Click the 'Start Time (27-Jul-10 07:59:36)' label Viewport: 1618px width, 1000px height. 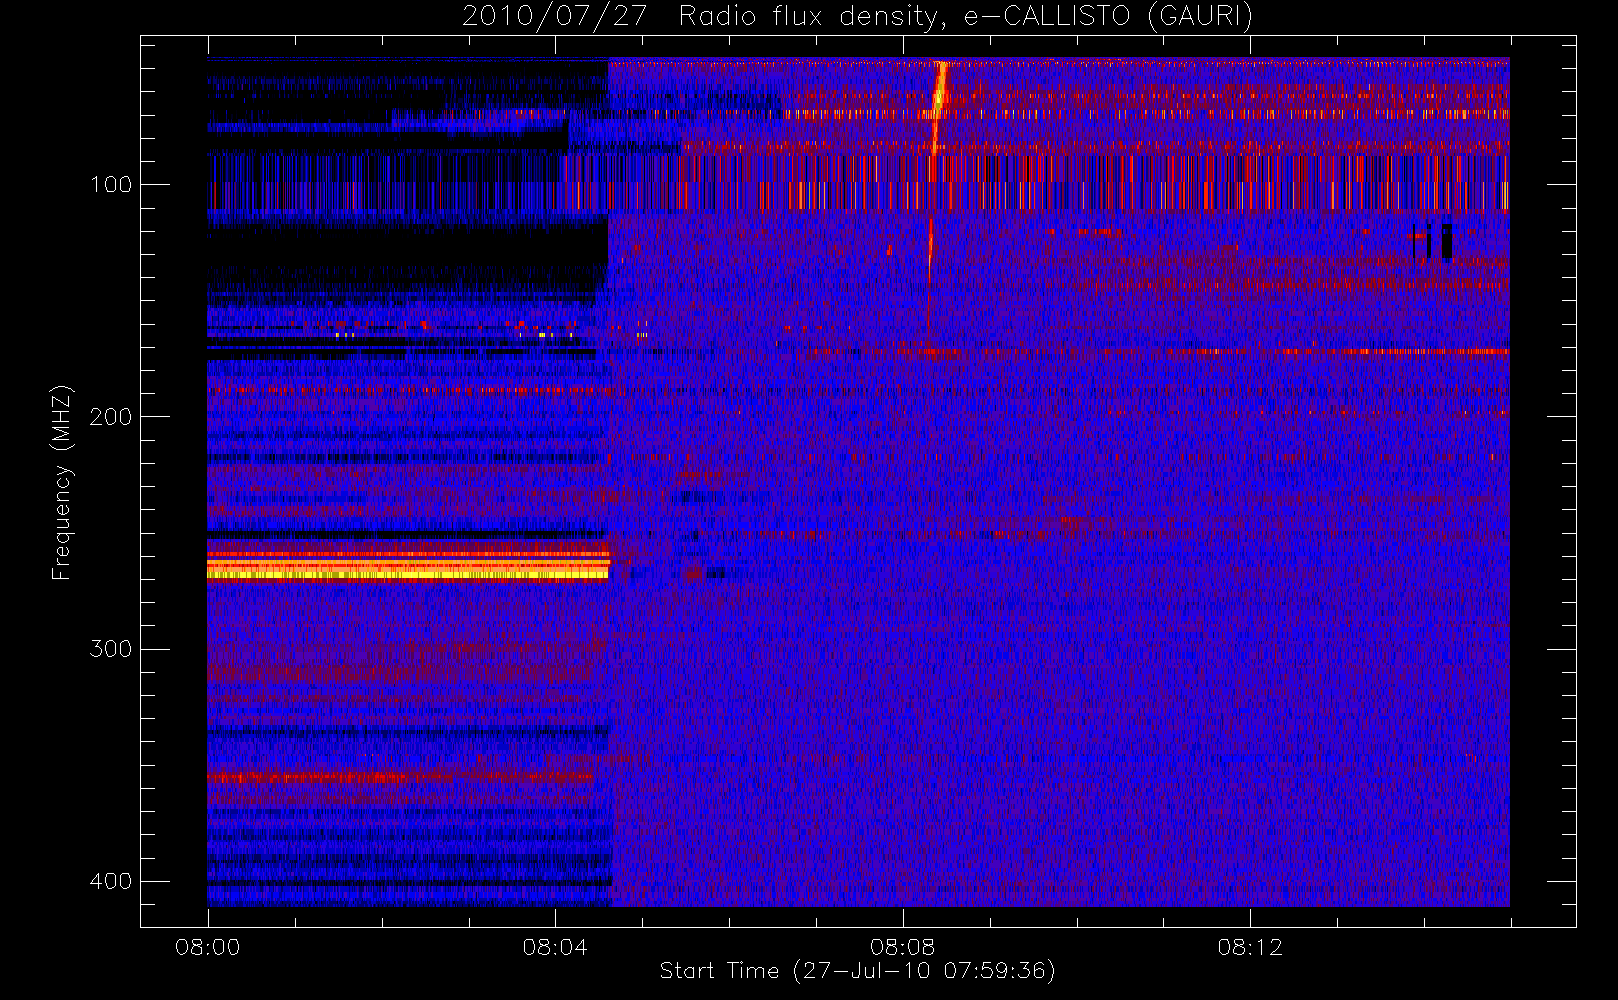coord(857,971)
